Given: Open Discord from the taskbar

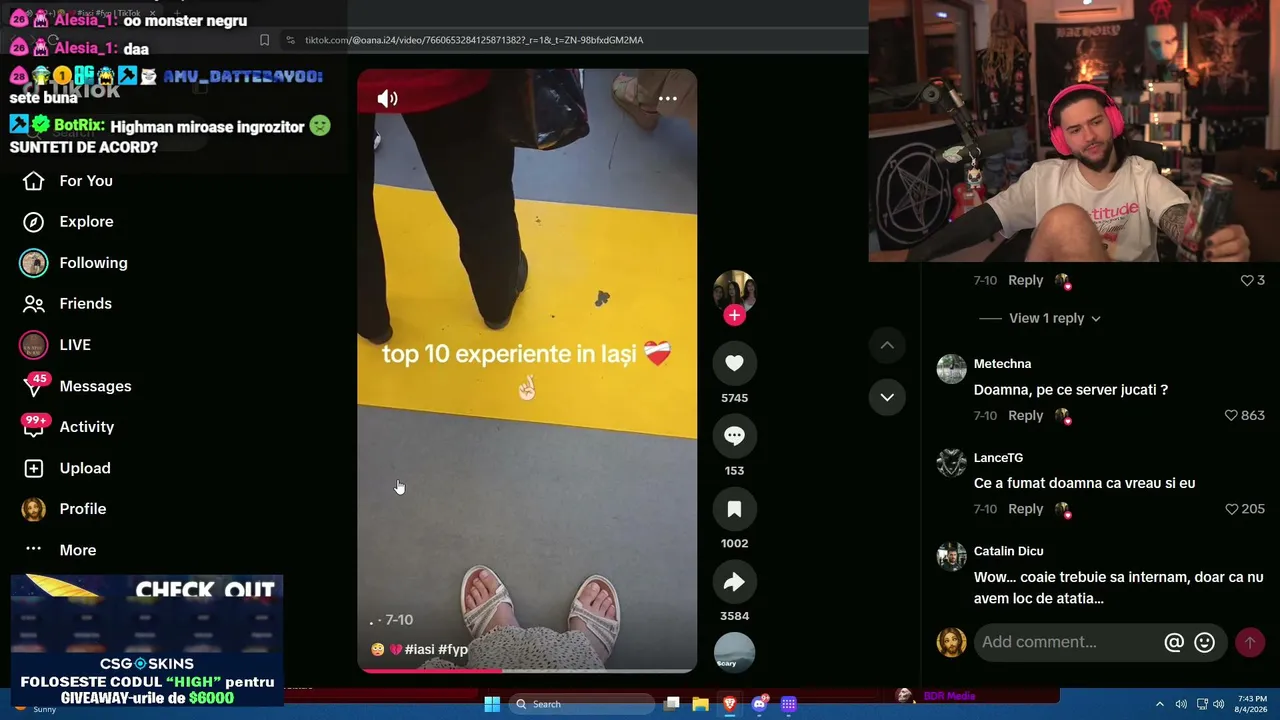Looking at the screenshot, I should pyautogui.click(x=759, y=704).
